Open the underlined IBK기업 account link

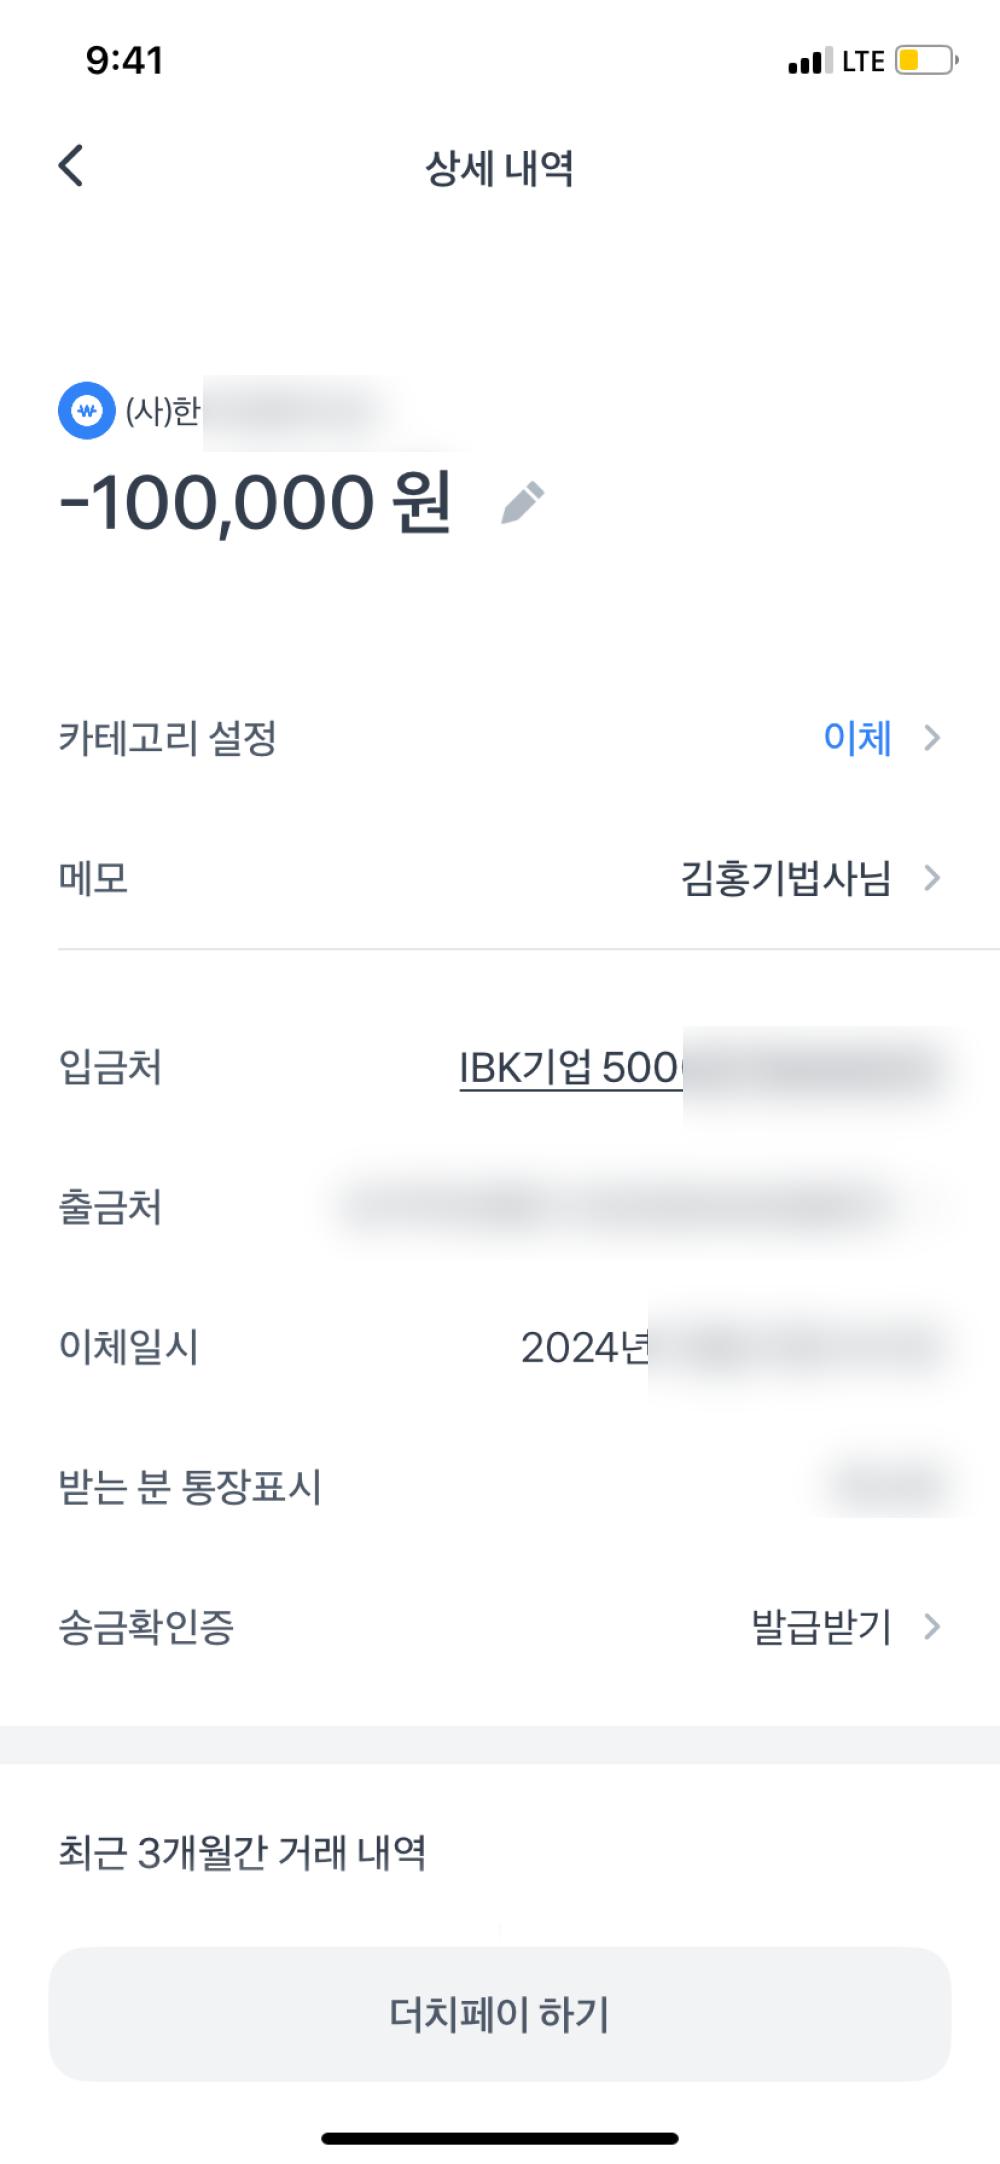click(x=569, y=1068)
